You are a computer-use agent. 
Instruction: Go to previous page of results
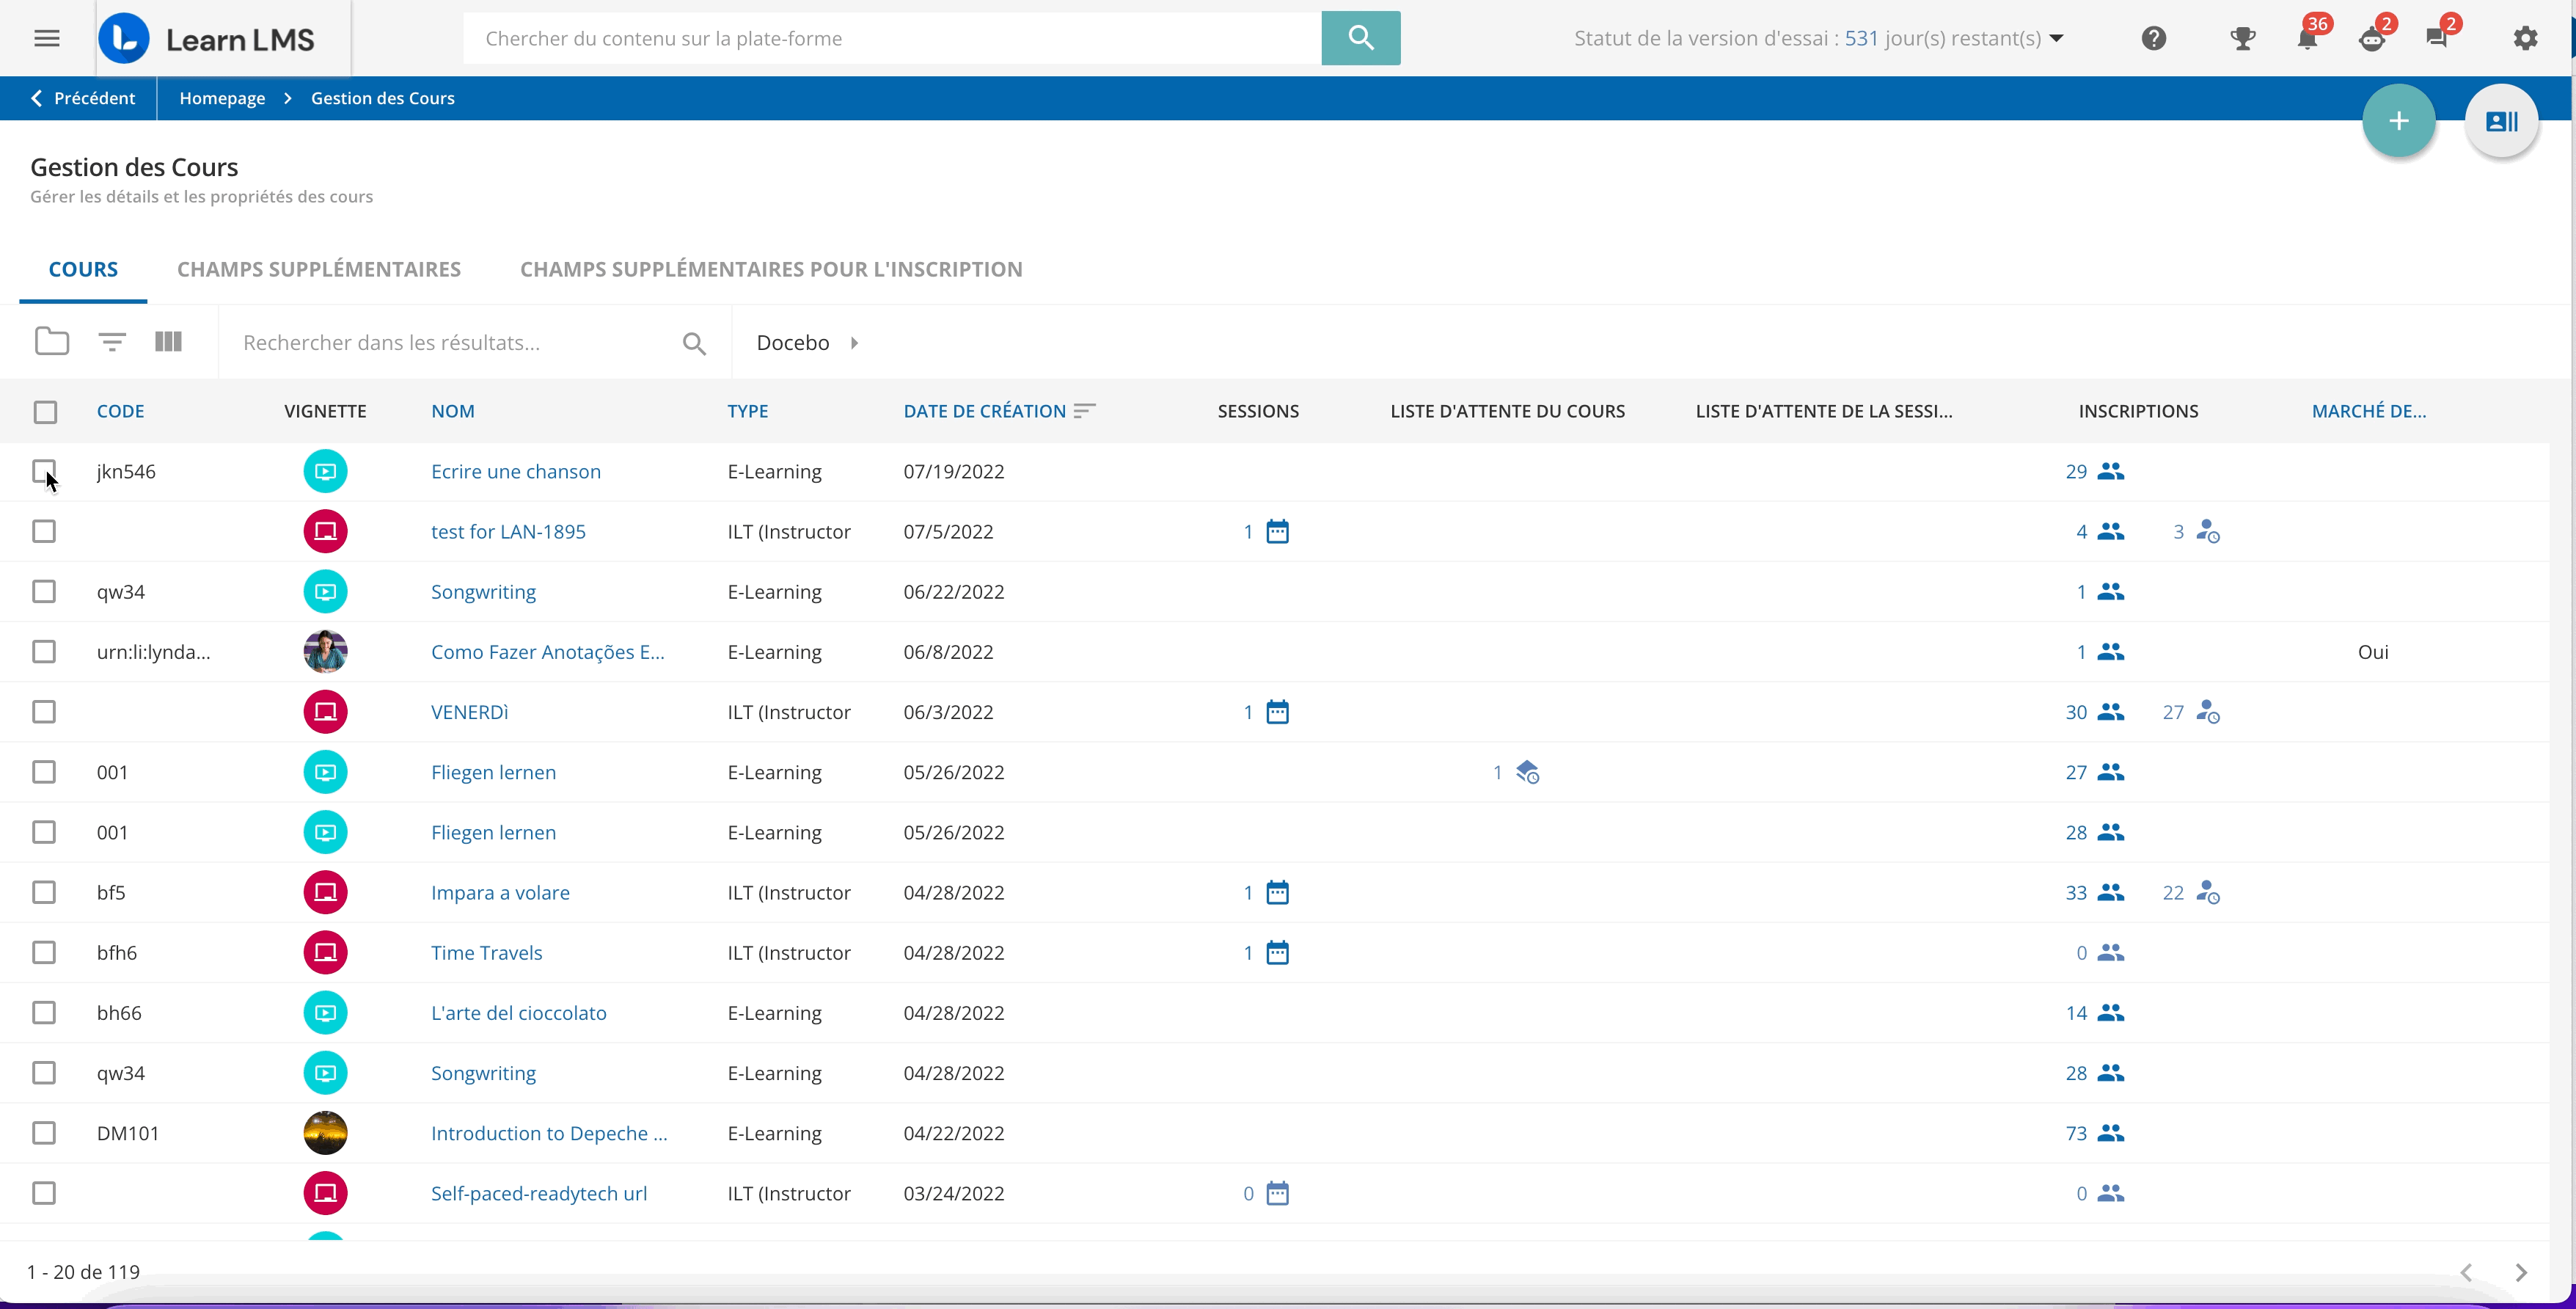[2466, 1272]
